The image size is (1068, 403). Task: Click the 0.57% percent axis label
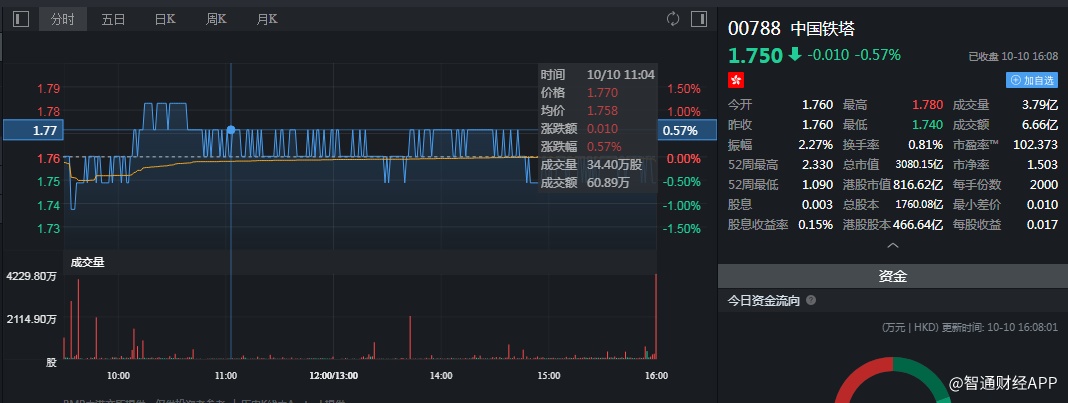[687, 130]
